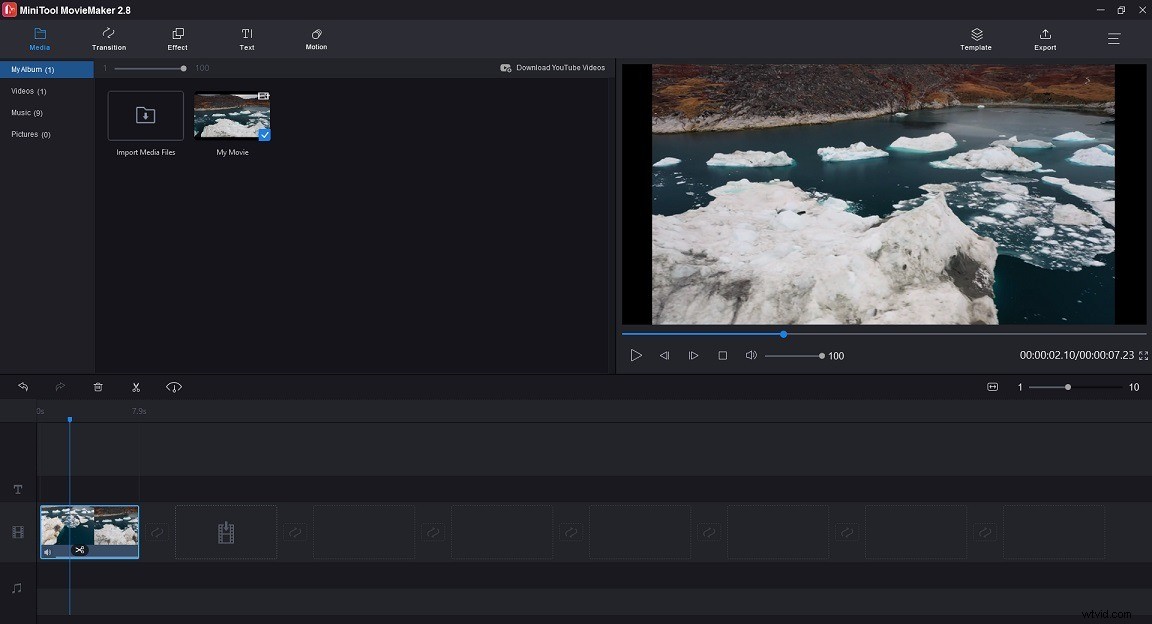Open the hamburger menu
This screenshot has width=1152, height=624.
click(x=1113, y=39)
